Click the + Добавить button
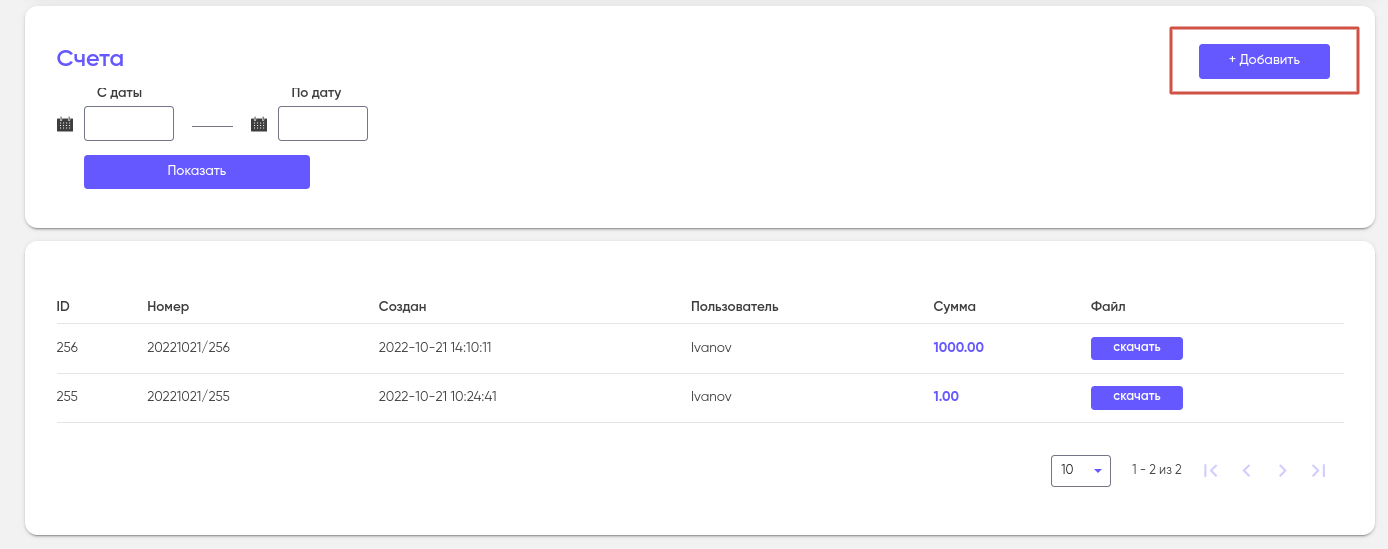Image resolution: width=1388 pixels, height=549 pixels. click(x=1264, y=61)
